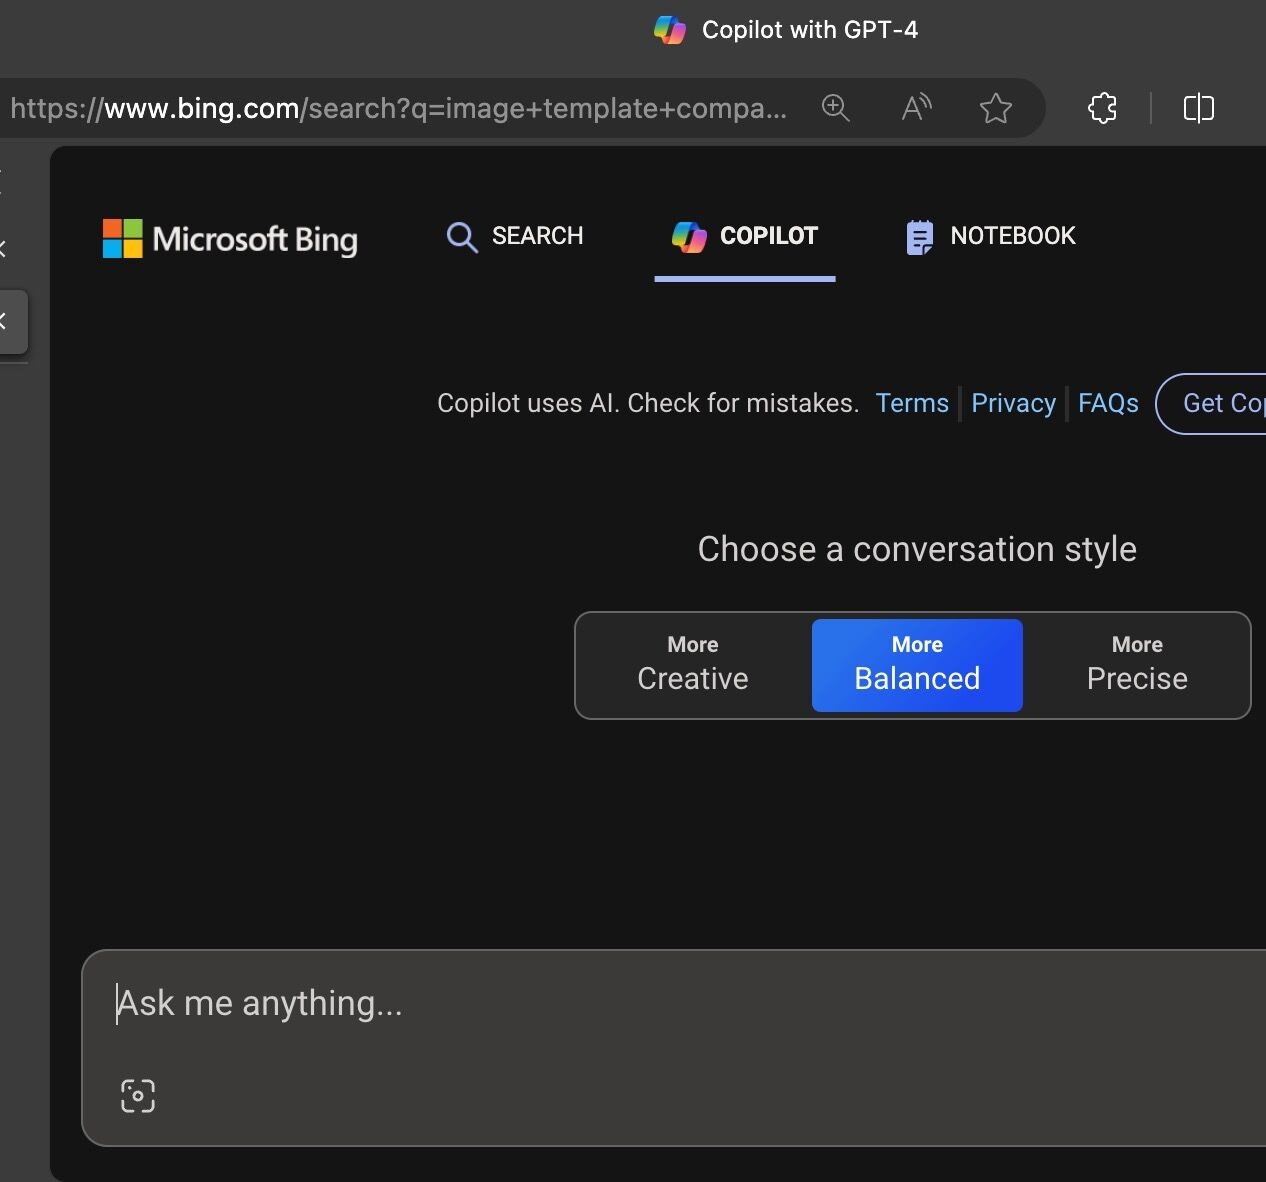Select the More Precise conversation style
Screen dimensions: 1266x1182
coord(1137,665)
